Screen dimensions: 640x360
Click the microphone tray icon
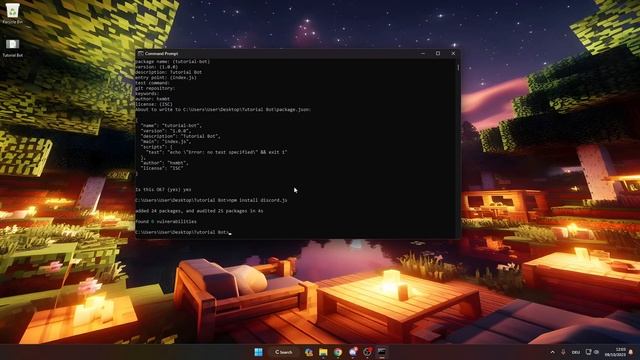(563, 352)
